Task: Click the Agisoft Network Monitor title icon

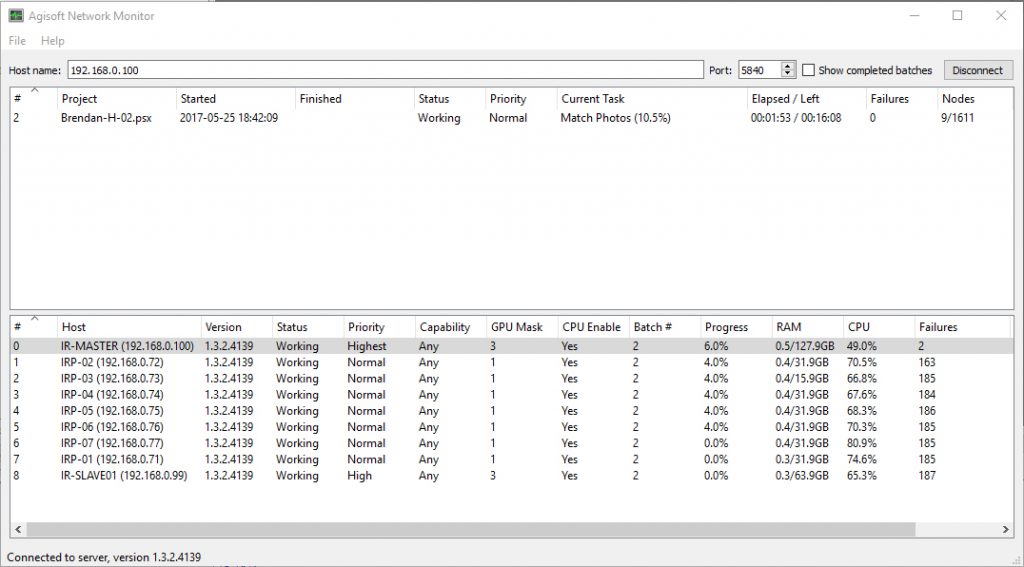Action: [16, 16]
